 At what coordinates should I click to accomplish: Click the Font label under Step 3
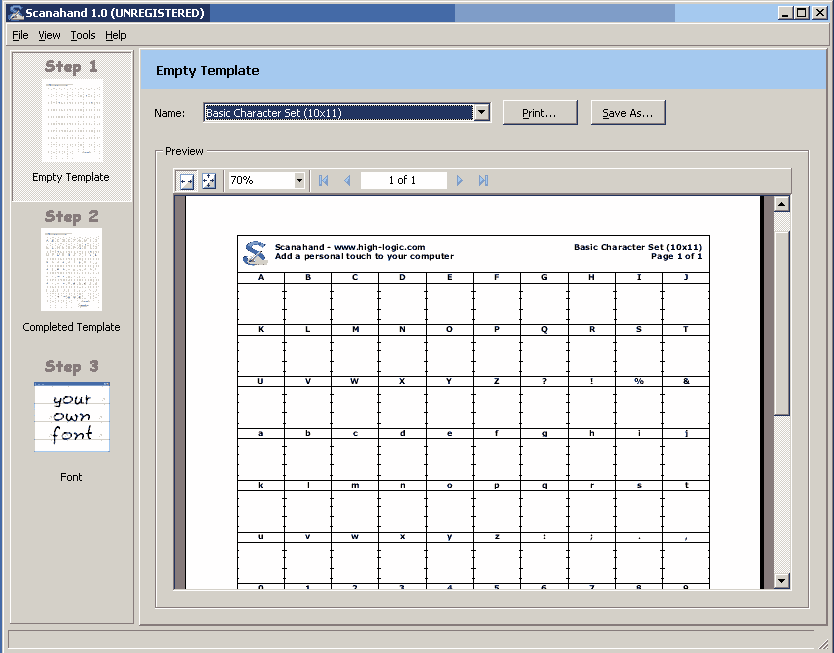[71, 477]
